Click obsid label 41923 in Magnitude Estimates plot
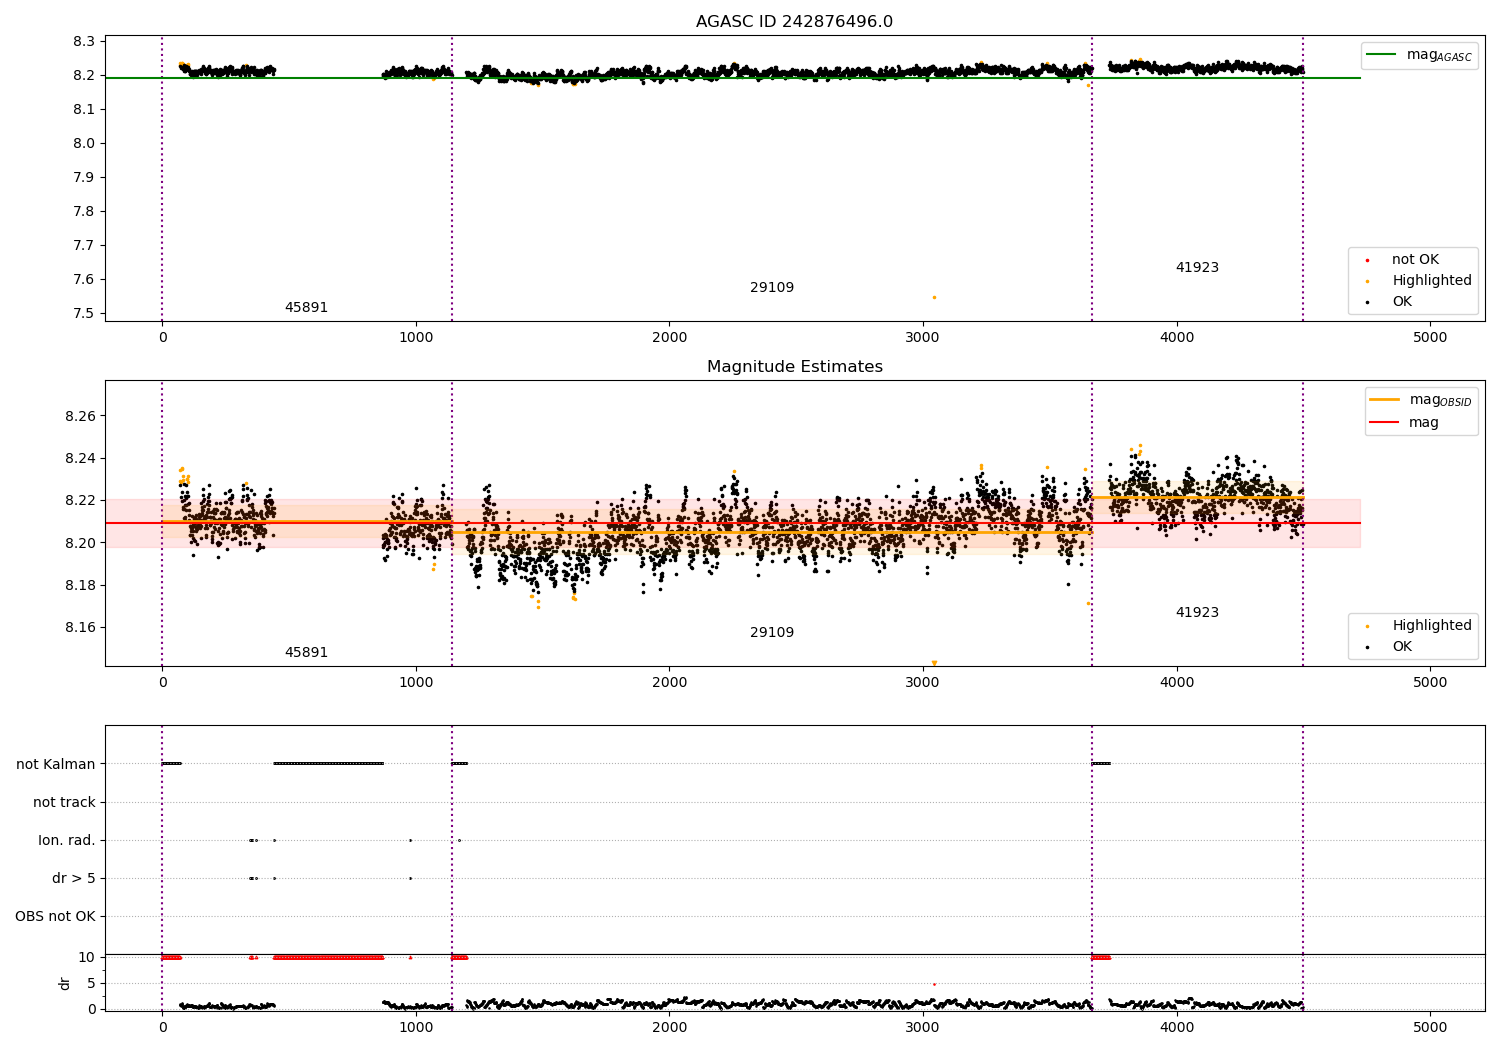Screen dimensions: 1500x1050 tap(1197, 613)
